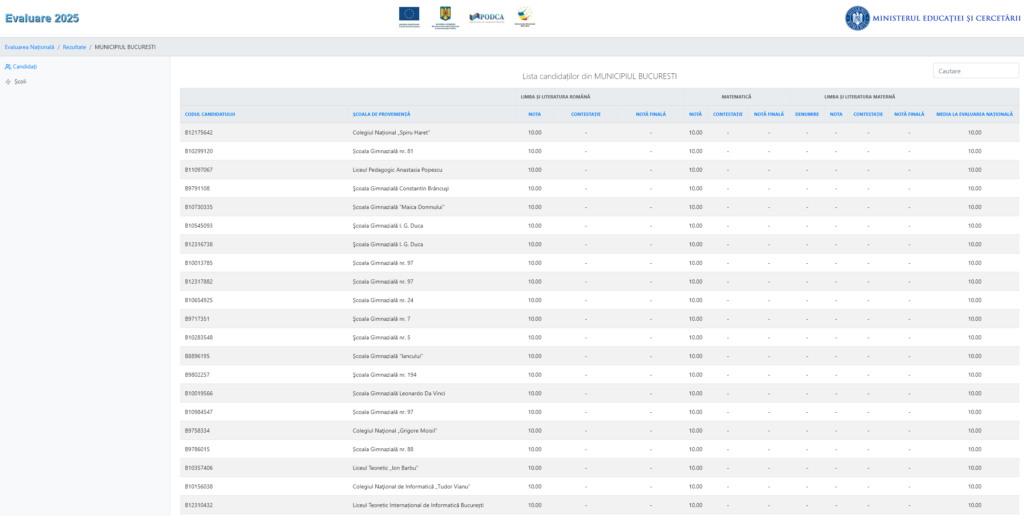This screenshot has height=516, width=1024.
Task: Click Școala Gimnazială nr. 81 cell
Action: pyautogui.click(x=383, y=151)
